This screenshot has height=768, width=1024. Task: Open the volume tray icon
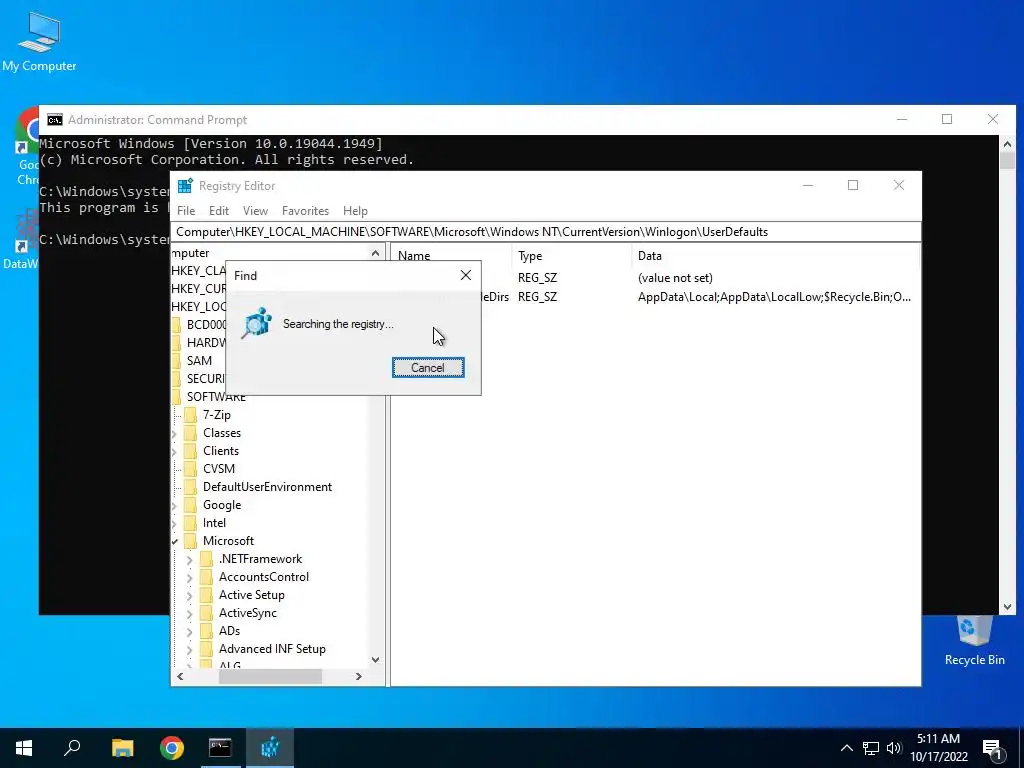[x=894, y=748]
